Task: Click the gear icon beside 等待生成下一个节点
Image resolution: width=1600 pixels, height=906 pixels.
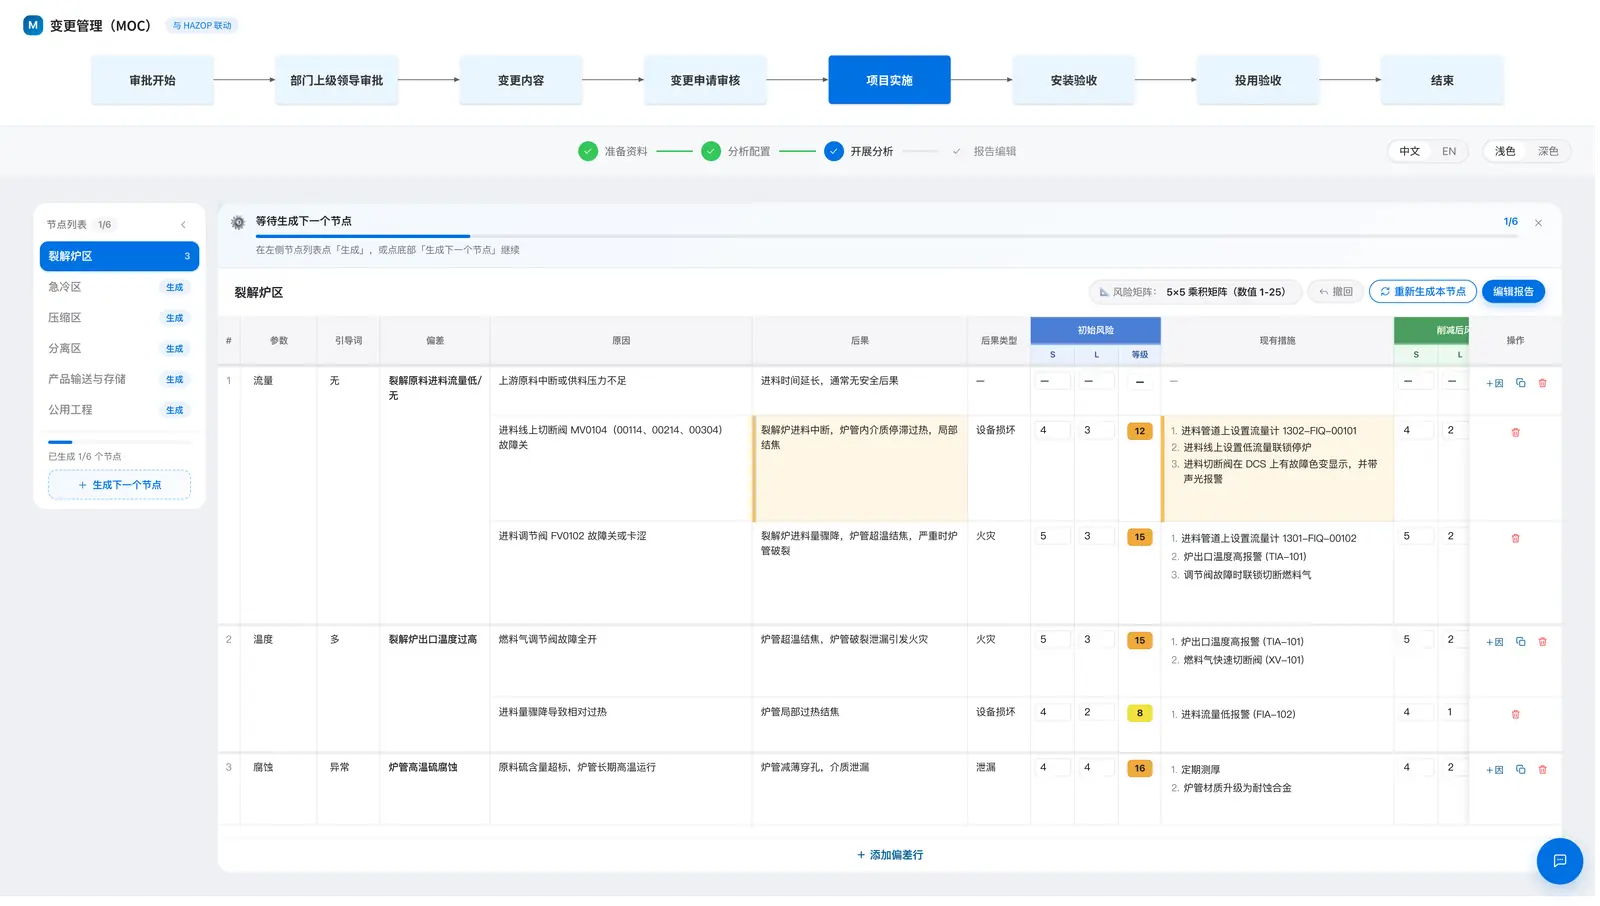Action: [x=238, y=222]
